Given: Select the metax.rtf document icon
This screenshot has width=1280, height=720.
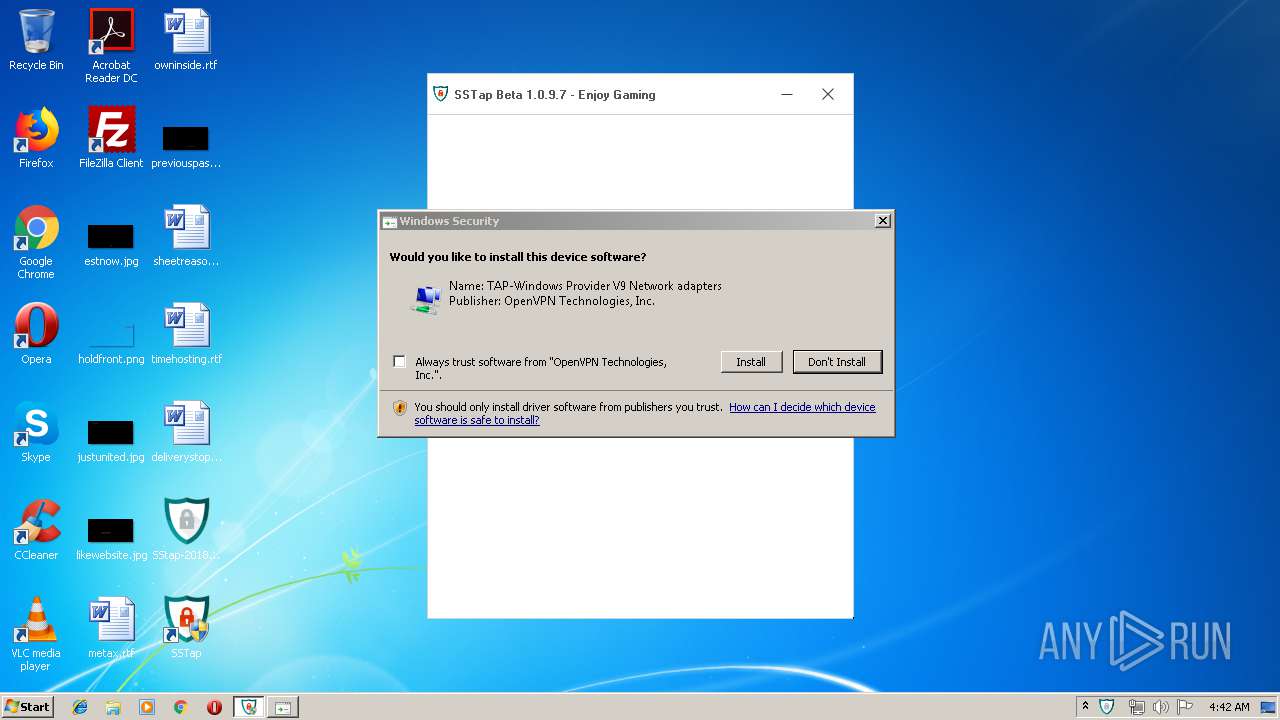Looking at the screenshot, I should tap(111, 628).
